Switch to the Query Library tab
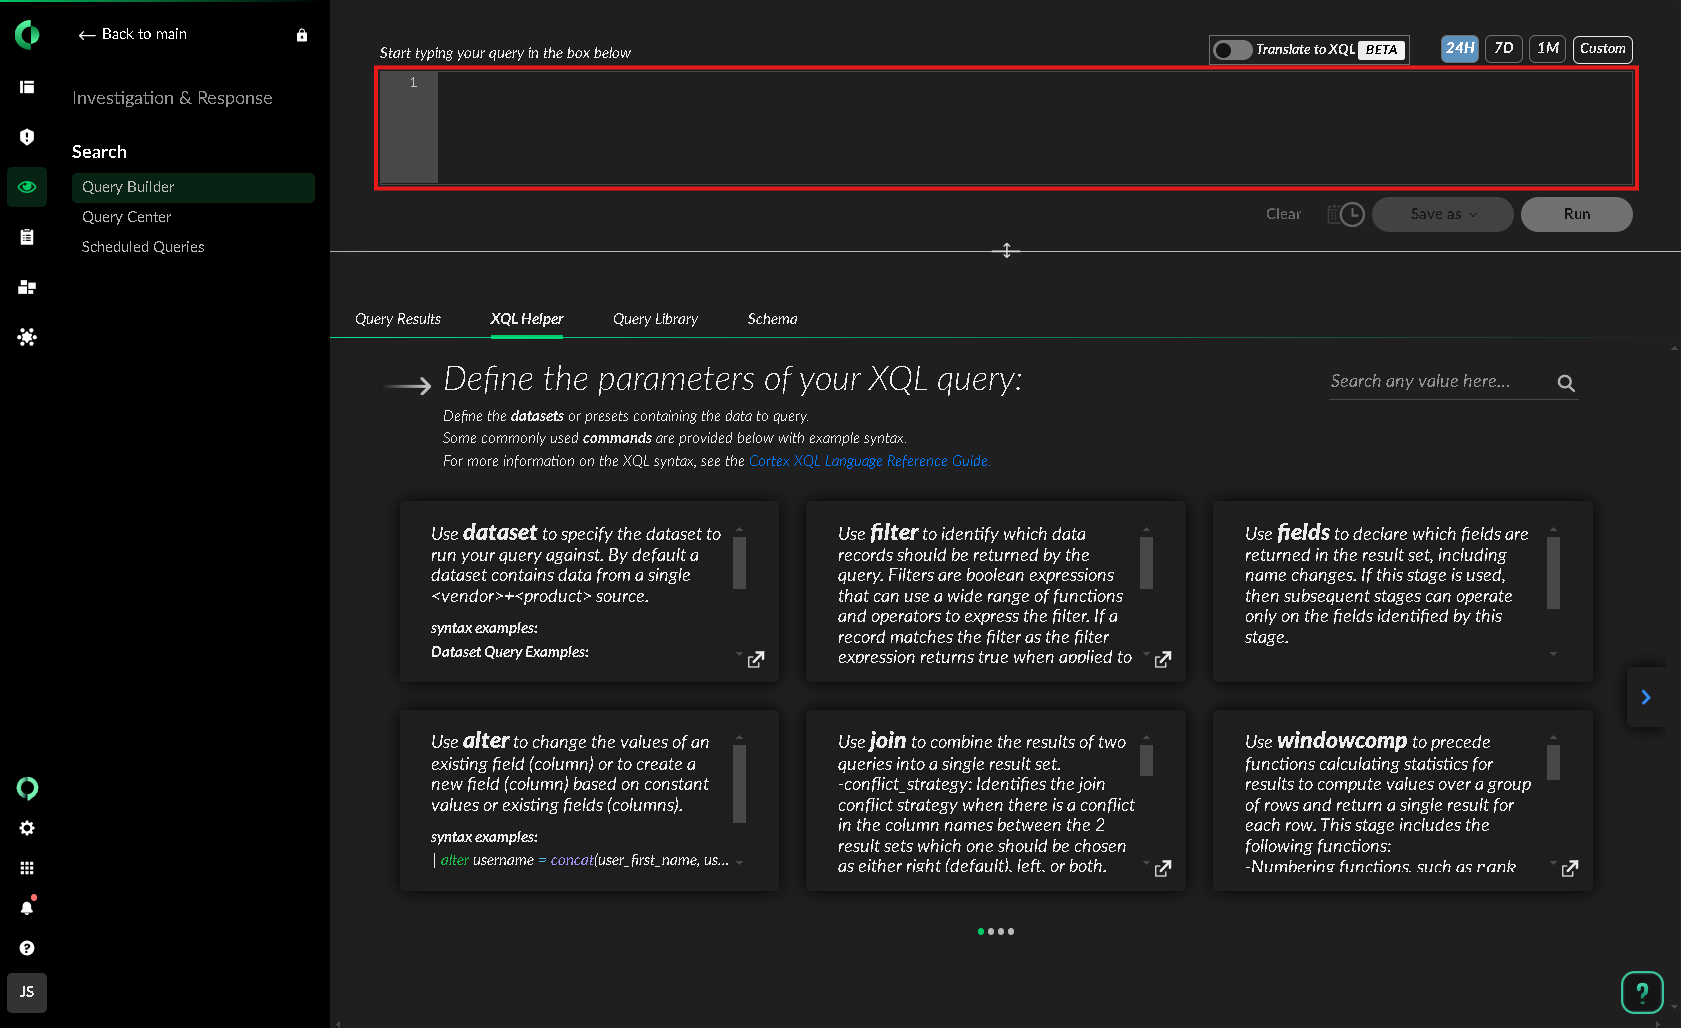The width and height of the screenshot is (1681, 1028). [x=656, y=319]
